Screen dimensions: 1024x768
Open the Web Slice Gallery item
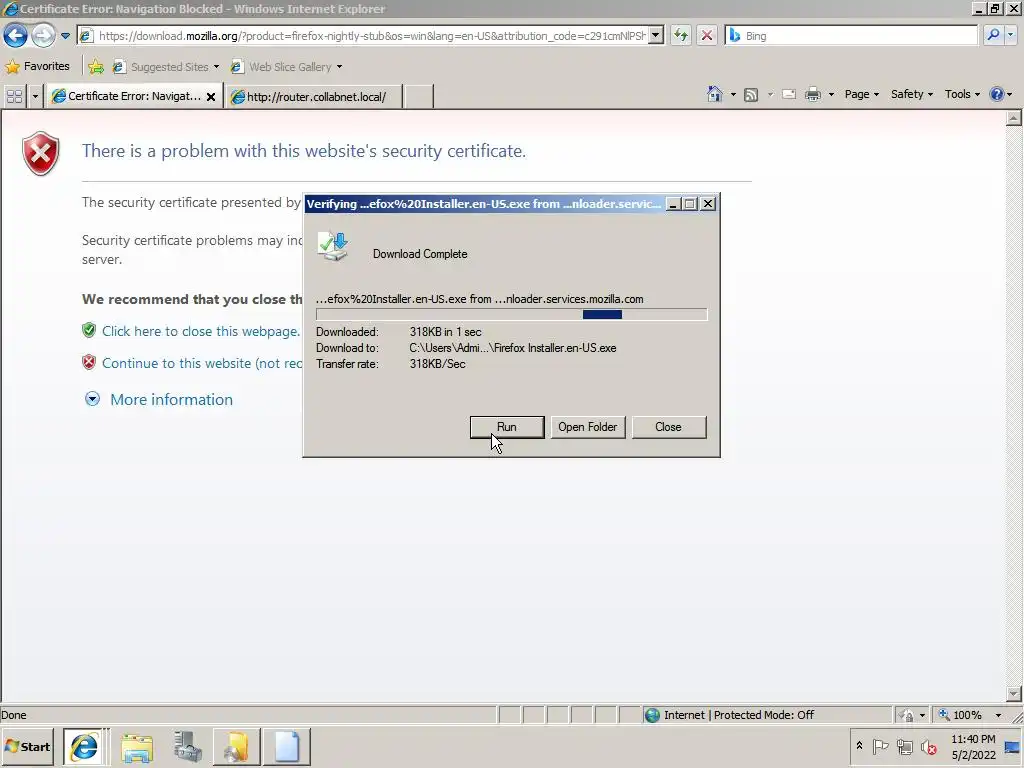286,67
